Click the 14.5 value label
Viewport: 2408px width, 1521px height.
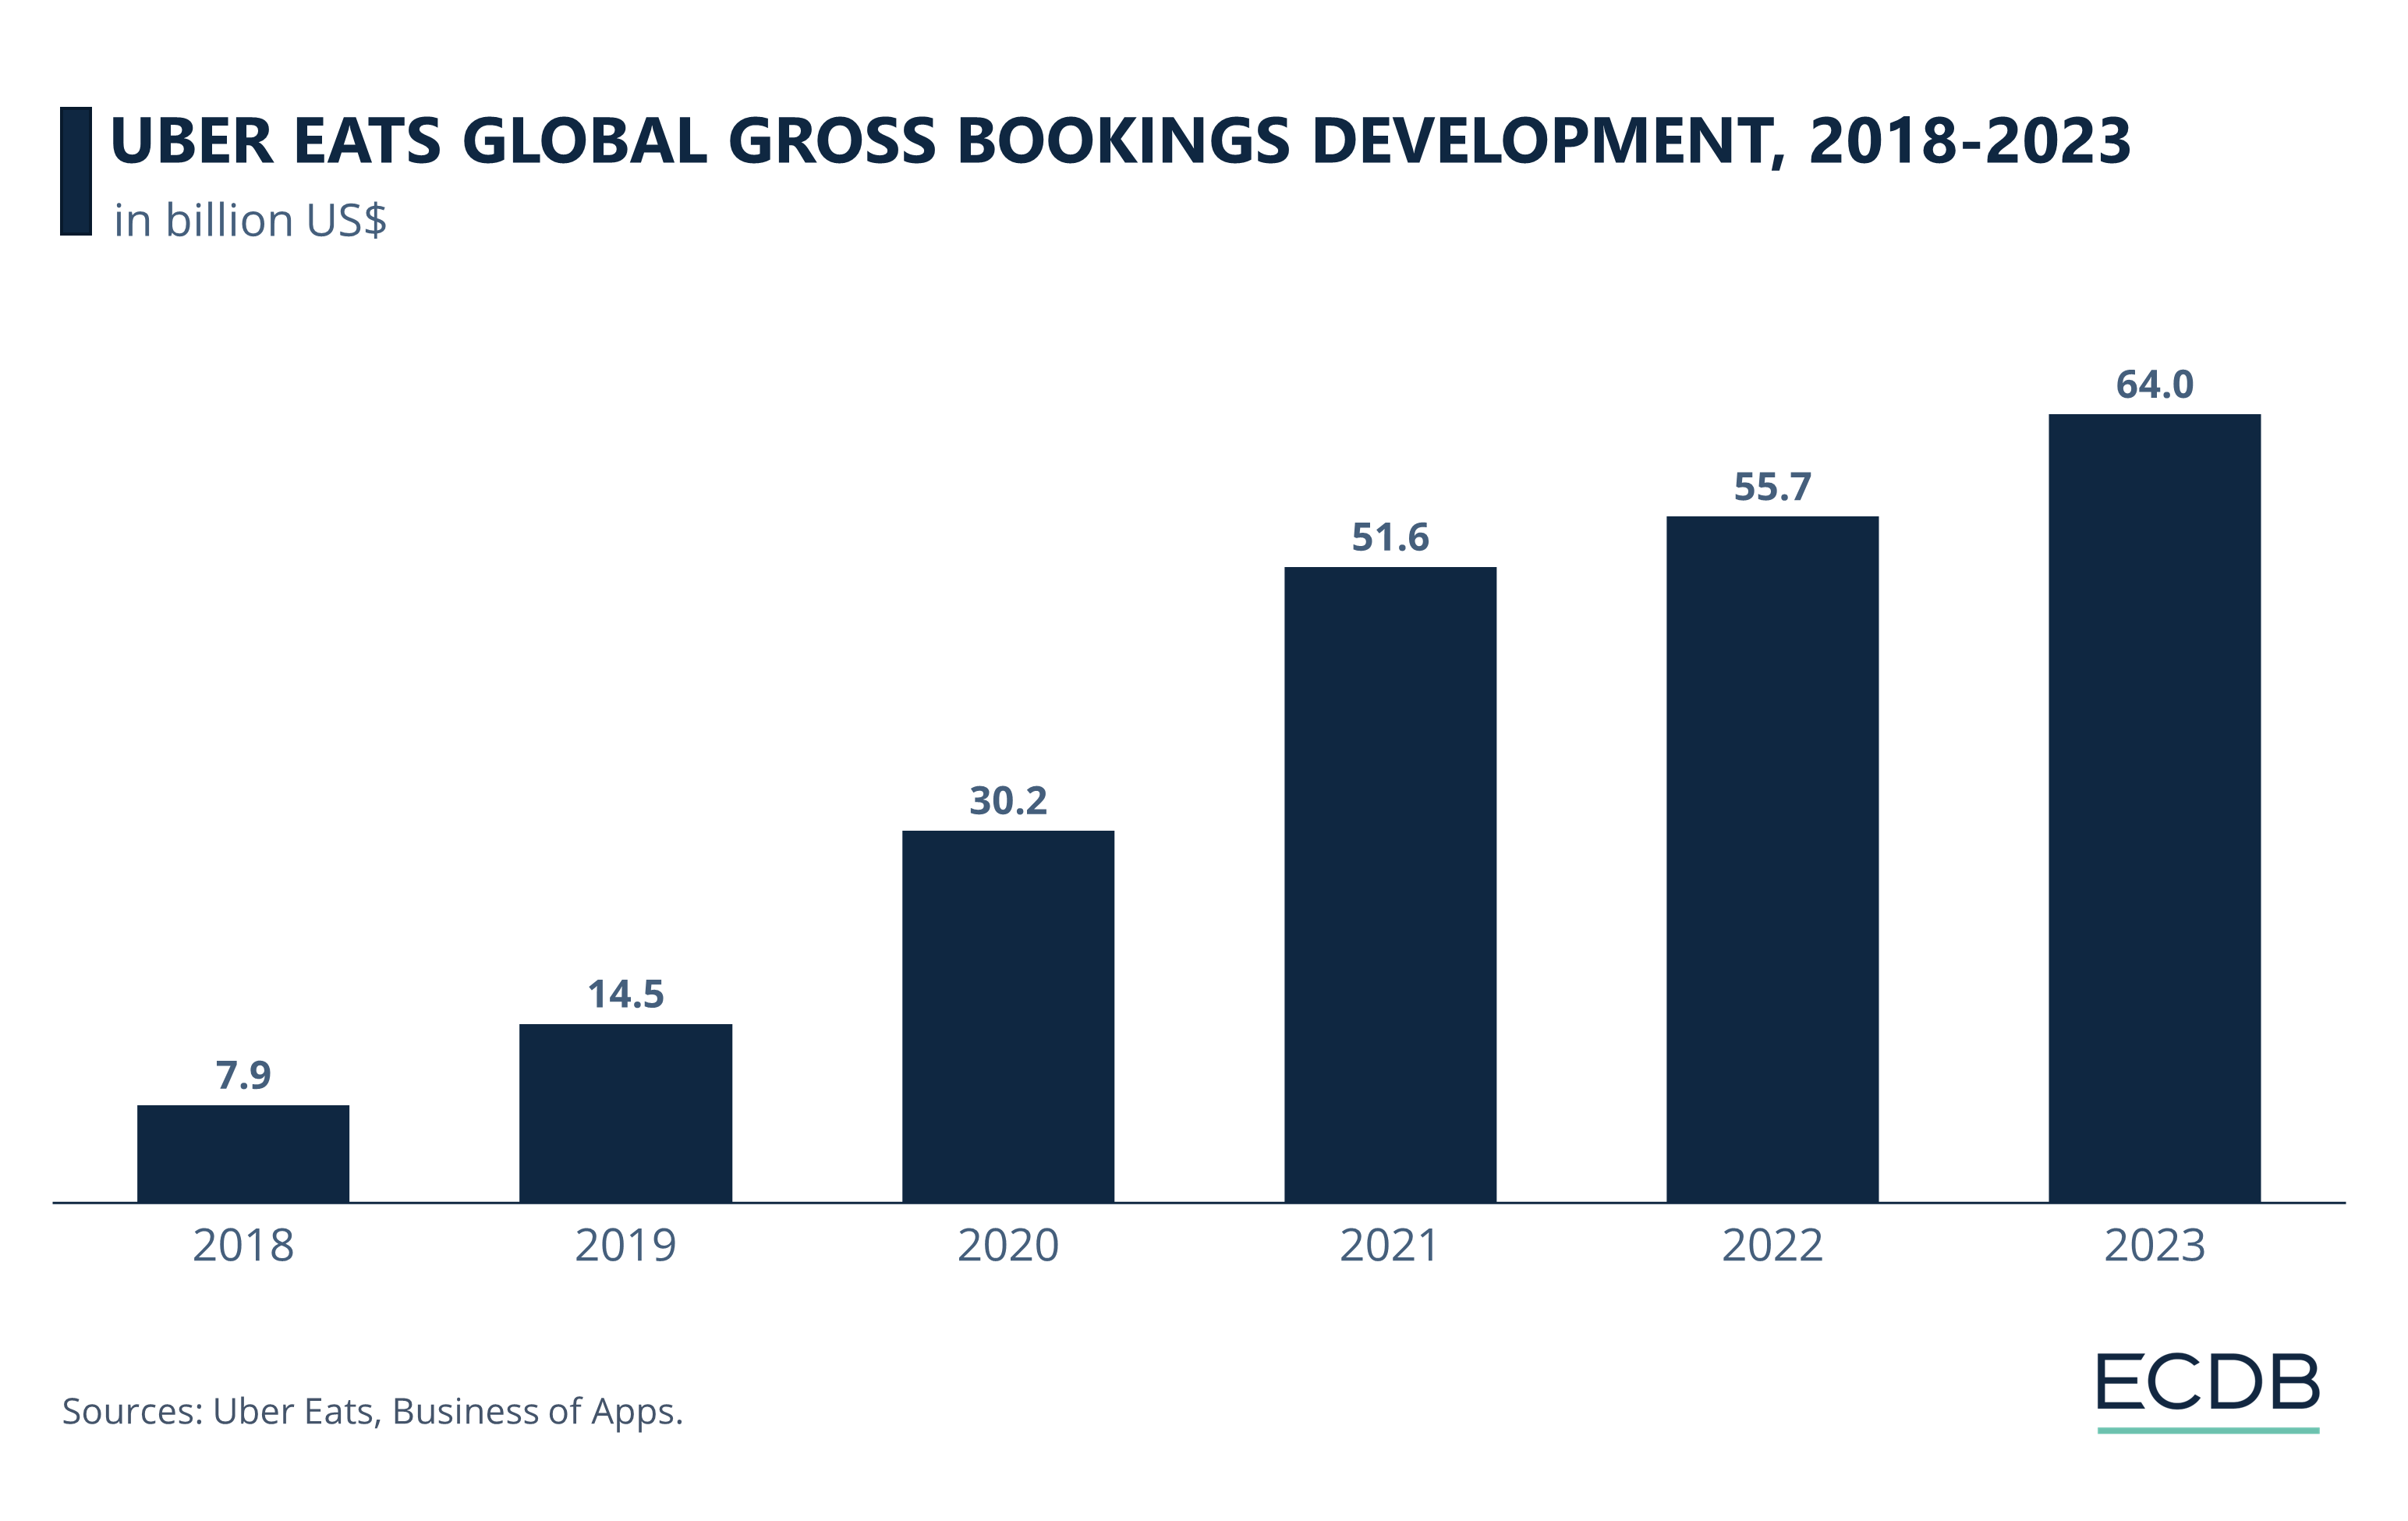click(625, 994)
